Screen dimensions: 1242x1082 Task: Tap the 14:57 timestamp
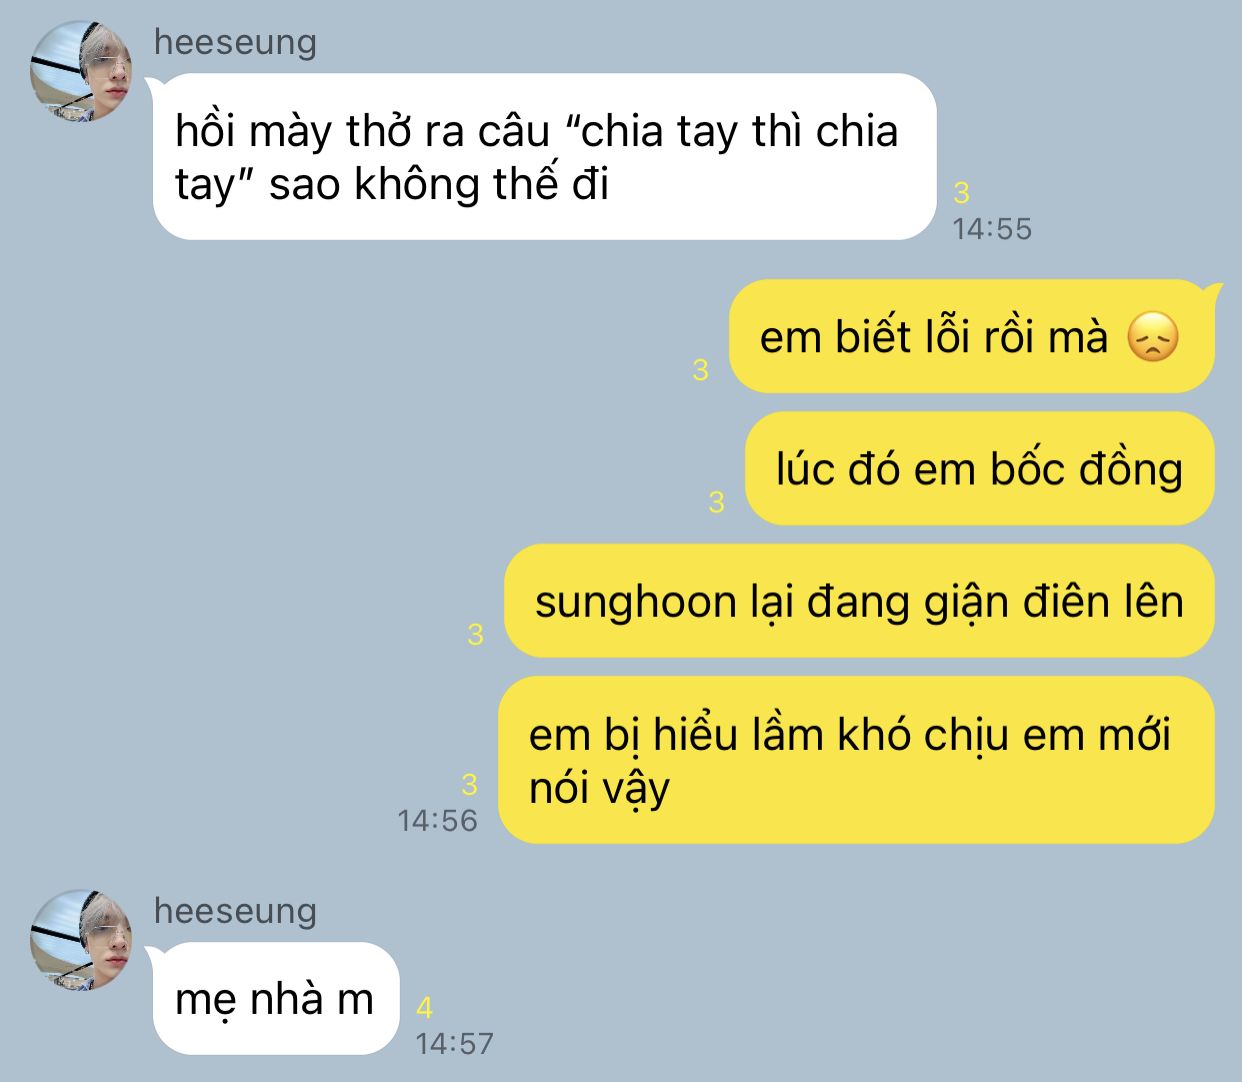(x=455, y=1044)
